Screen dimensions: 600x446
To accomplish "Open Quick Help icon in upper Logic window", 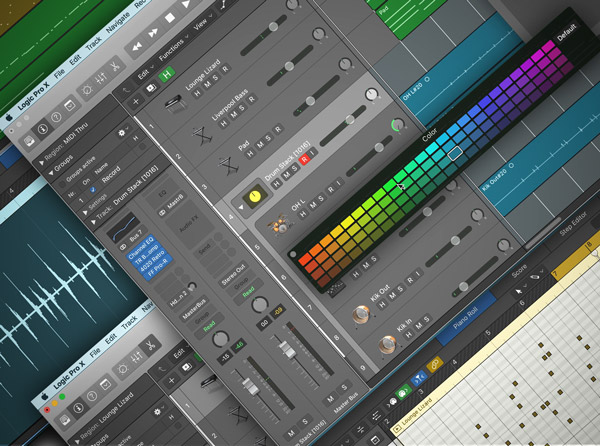I will [x=56, y=117].
